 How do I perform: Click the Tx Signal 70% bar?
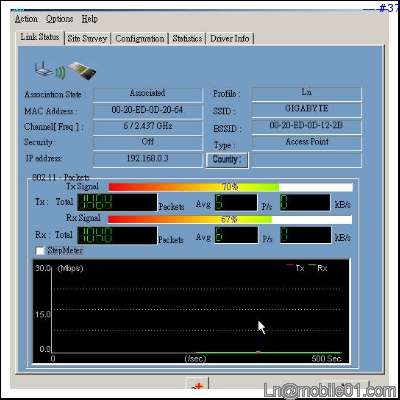(x=230, y=187)
